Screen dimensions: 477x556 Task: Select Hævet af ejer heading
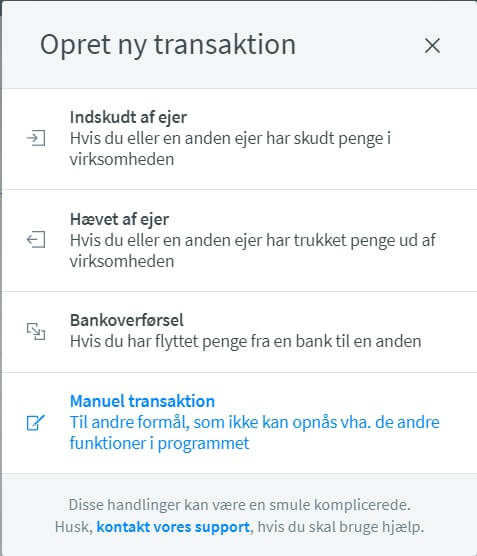point(120,219)
